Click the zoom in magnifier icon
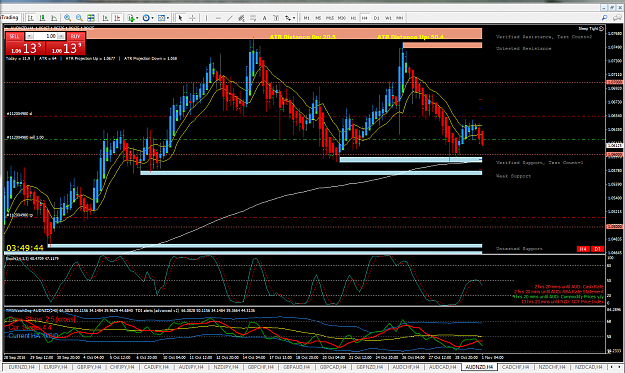625x373 pixels. [67, 18]
